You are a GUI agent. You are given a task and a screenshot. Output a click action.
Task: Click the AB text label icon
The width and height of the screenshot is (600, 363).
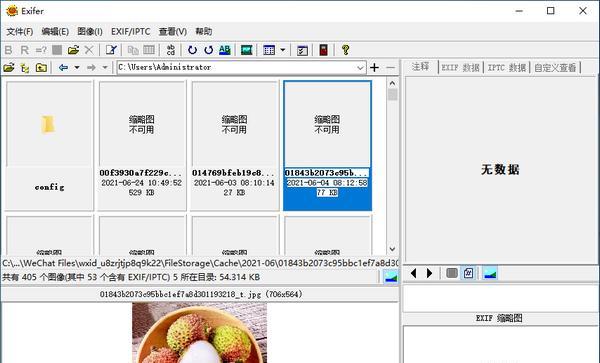pos(225,50)
